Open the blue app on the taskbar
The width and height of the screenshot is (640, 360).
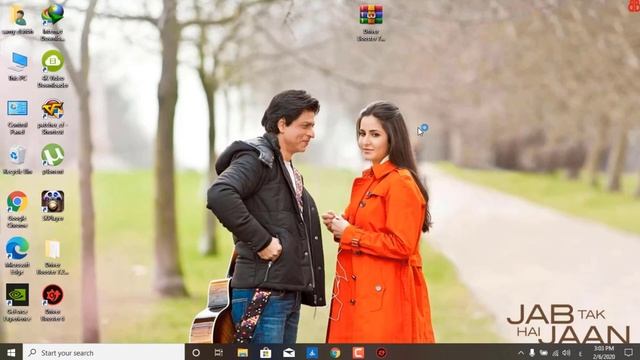coord(312,353)
